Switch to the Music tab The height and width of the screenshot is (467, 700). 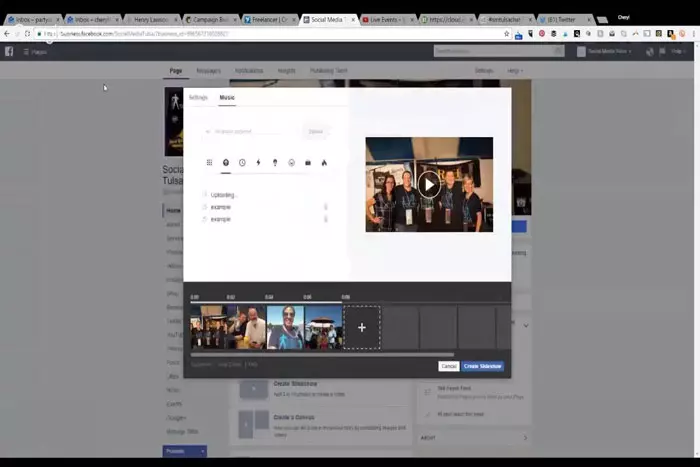tap(227, 97)
